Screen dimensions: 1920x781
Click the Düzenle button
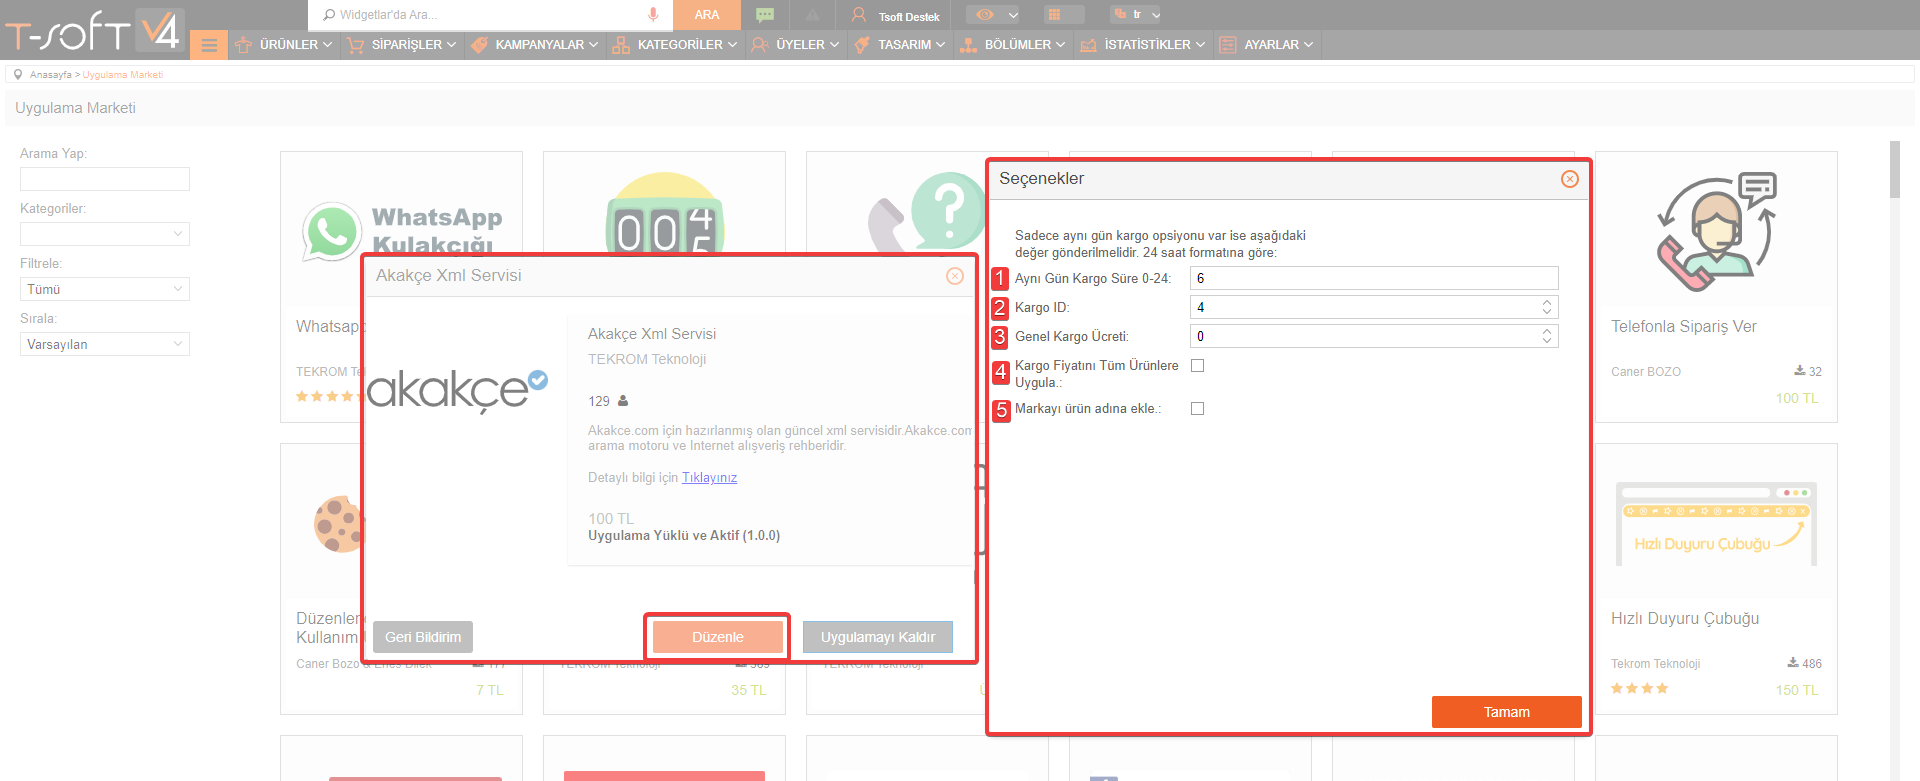point(718,637)
